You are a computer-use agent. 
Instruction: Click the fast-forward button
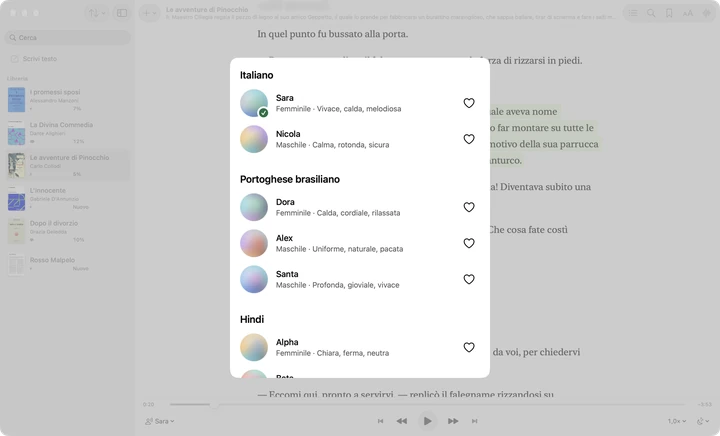453,421
